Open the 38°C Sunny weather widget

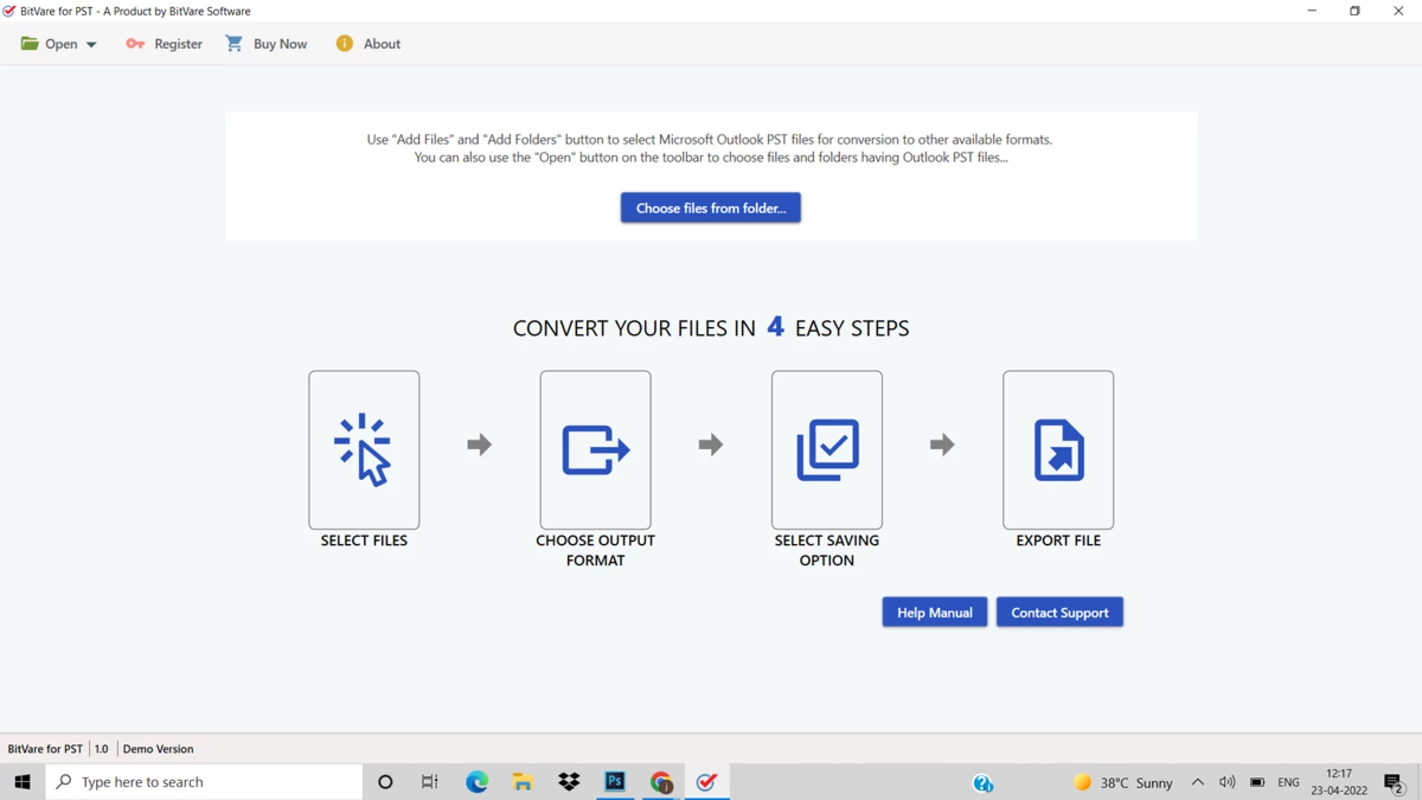point(1123,782)
